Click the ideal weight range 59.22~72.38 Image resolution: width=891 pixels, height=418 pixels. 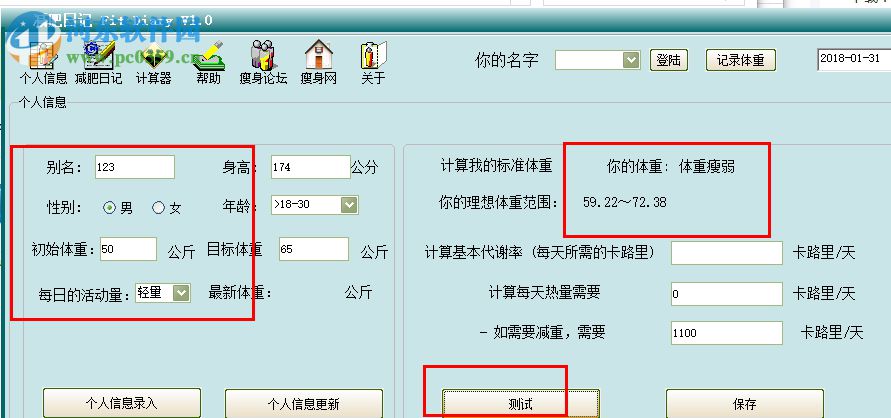click(624, 202)
